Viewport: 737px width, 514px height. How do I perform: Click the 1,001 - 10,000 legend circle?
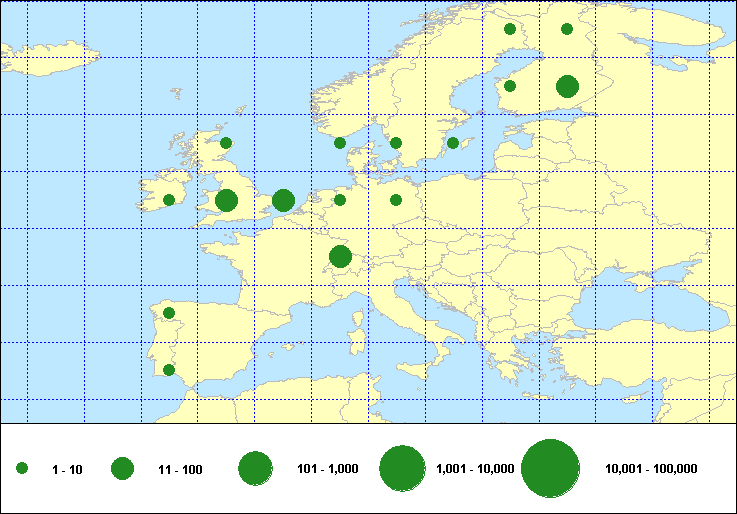point(403,468)
